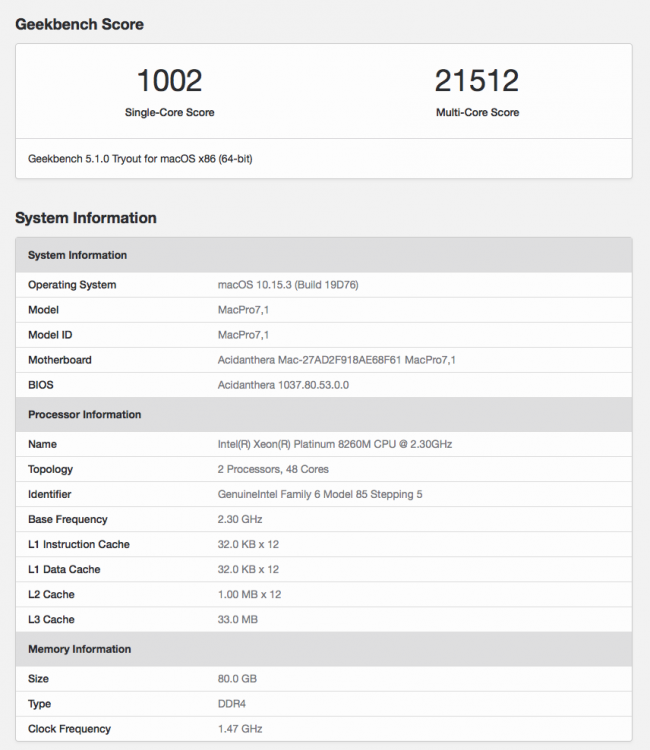Click the Single-Core Score value 1002
This screenshot has height=750, width=650.
click(x=169, y=80)
